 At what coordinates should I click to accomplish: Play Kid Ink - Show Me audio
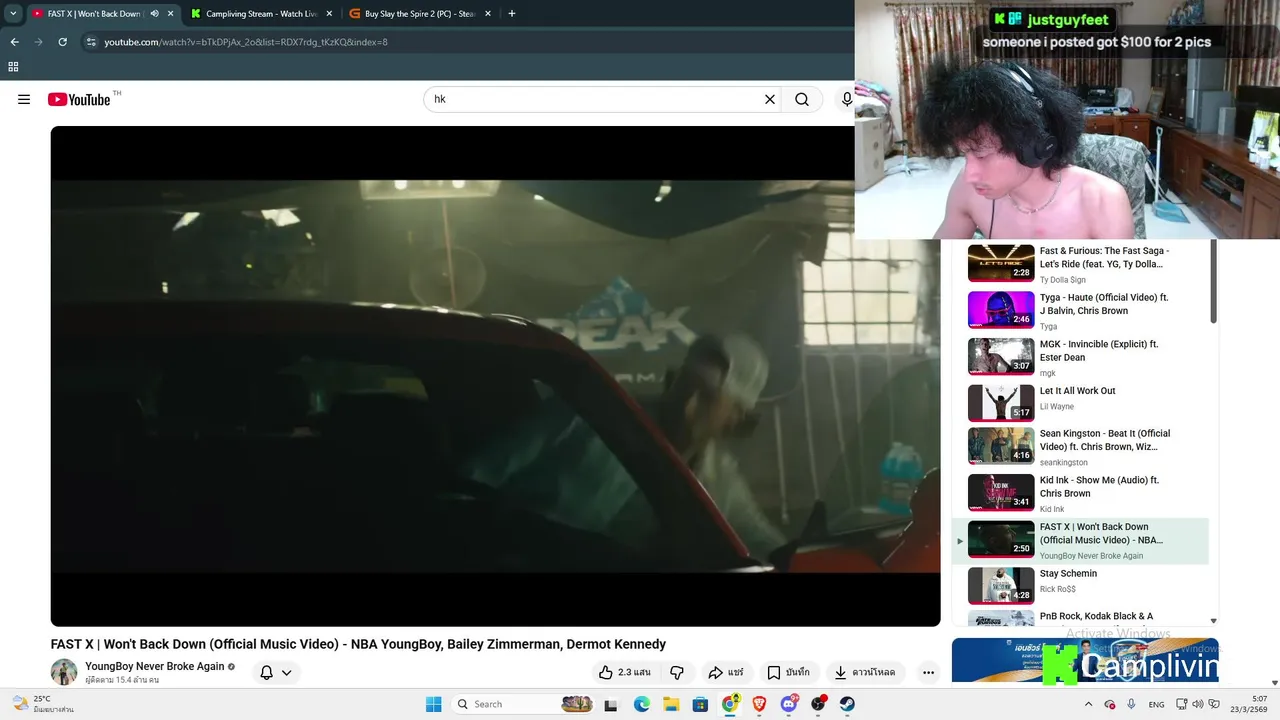click(1080, 493)
